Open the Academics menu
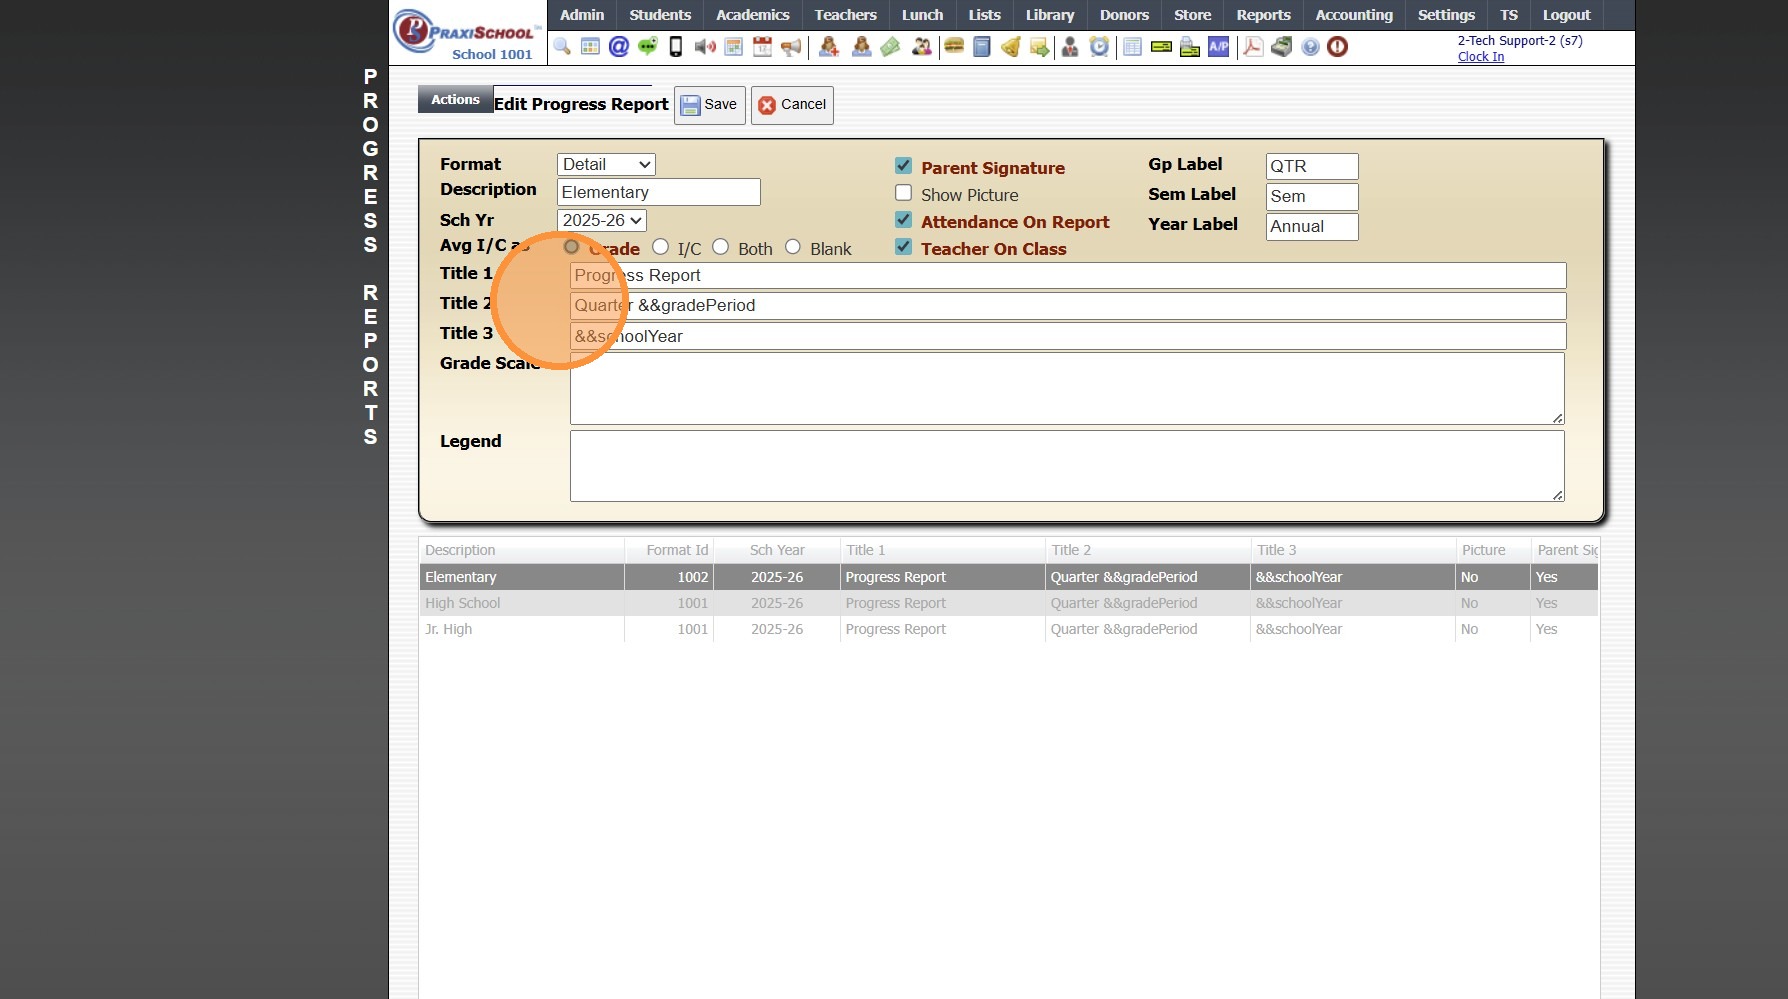The height and width of the screenshot is (999, 1788). 753,15
